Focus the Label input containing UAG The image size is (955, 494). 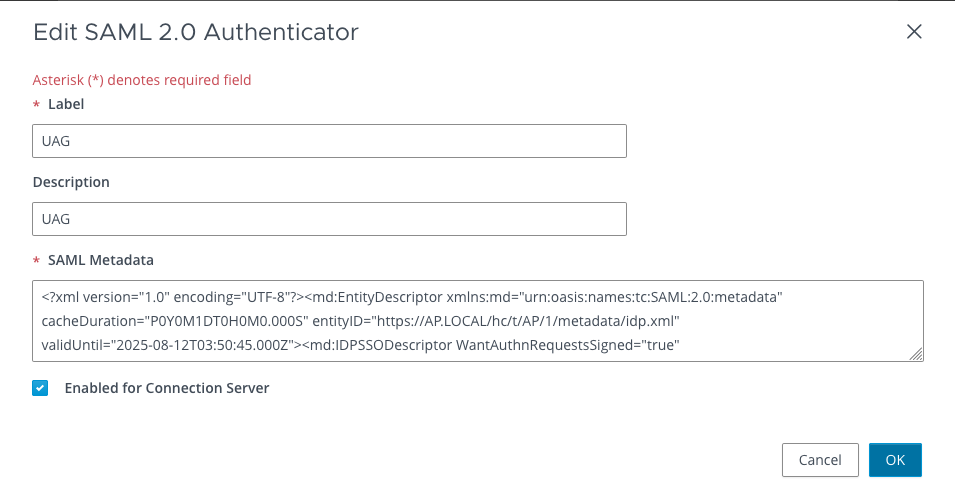click(x=329, y=141)
